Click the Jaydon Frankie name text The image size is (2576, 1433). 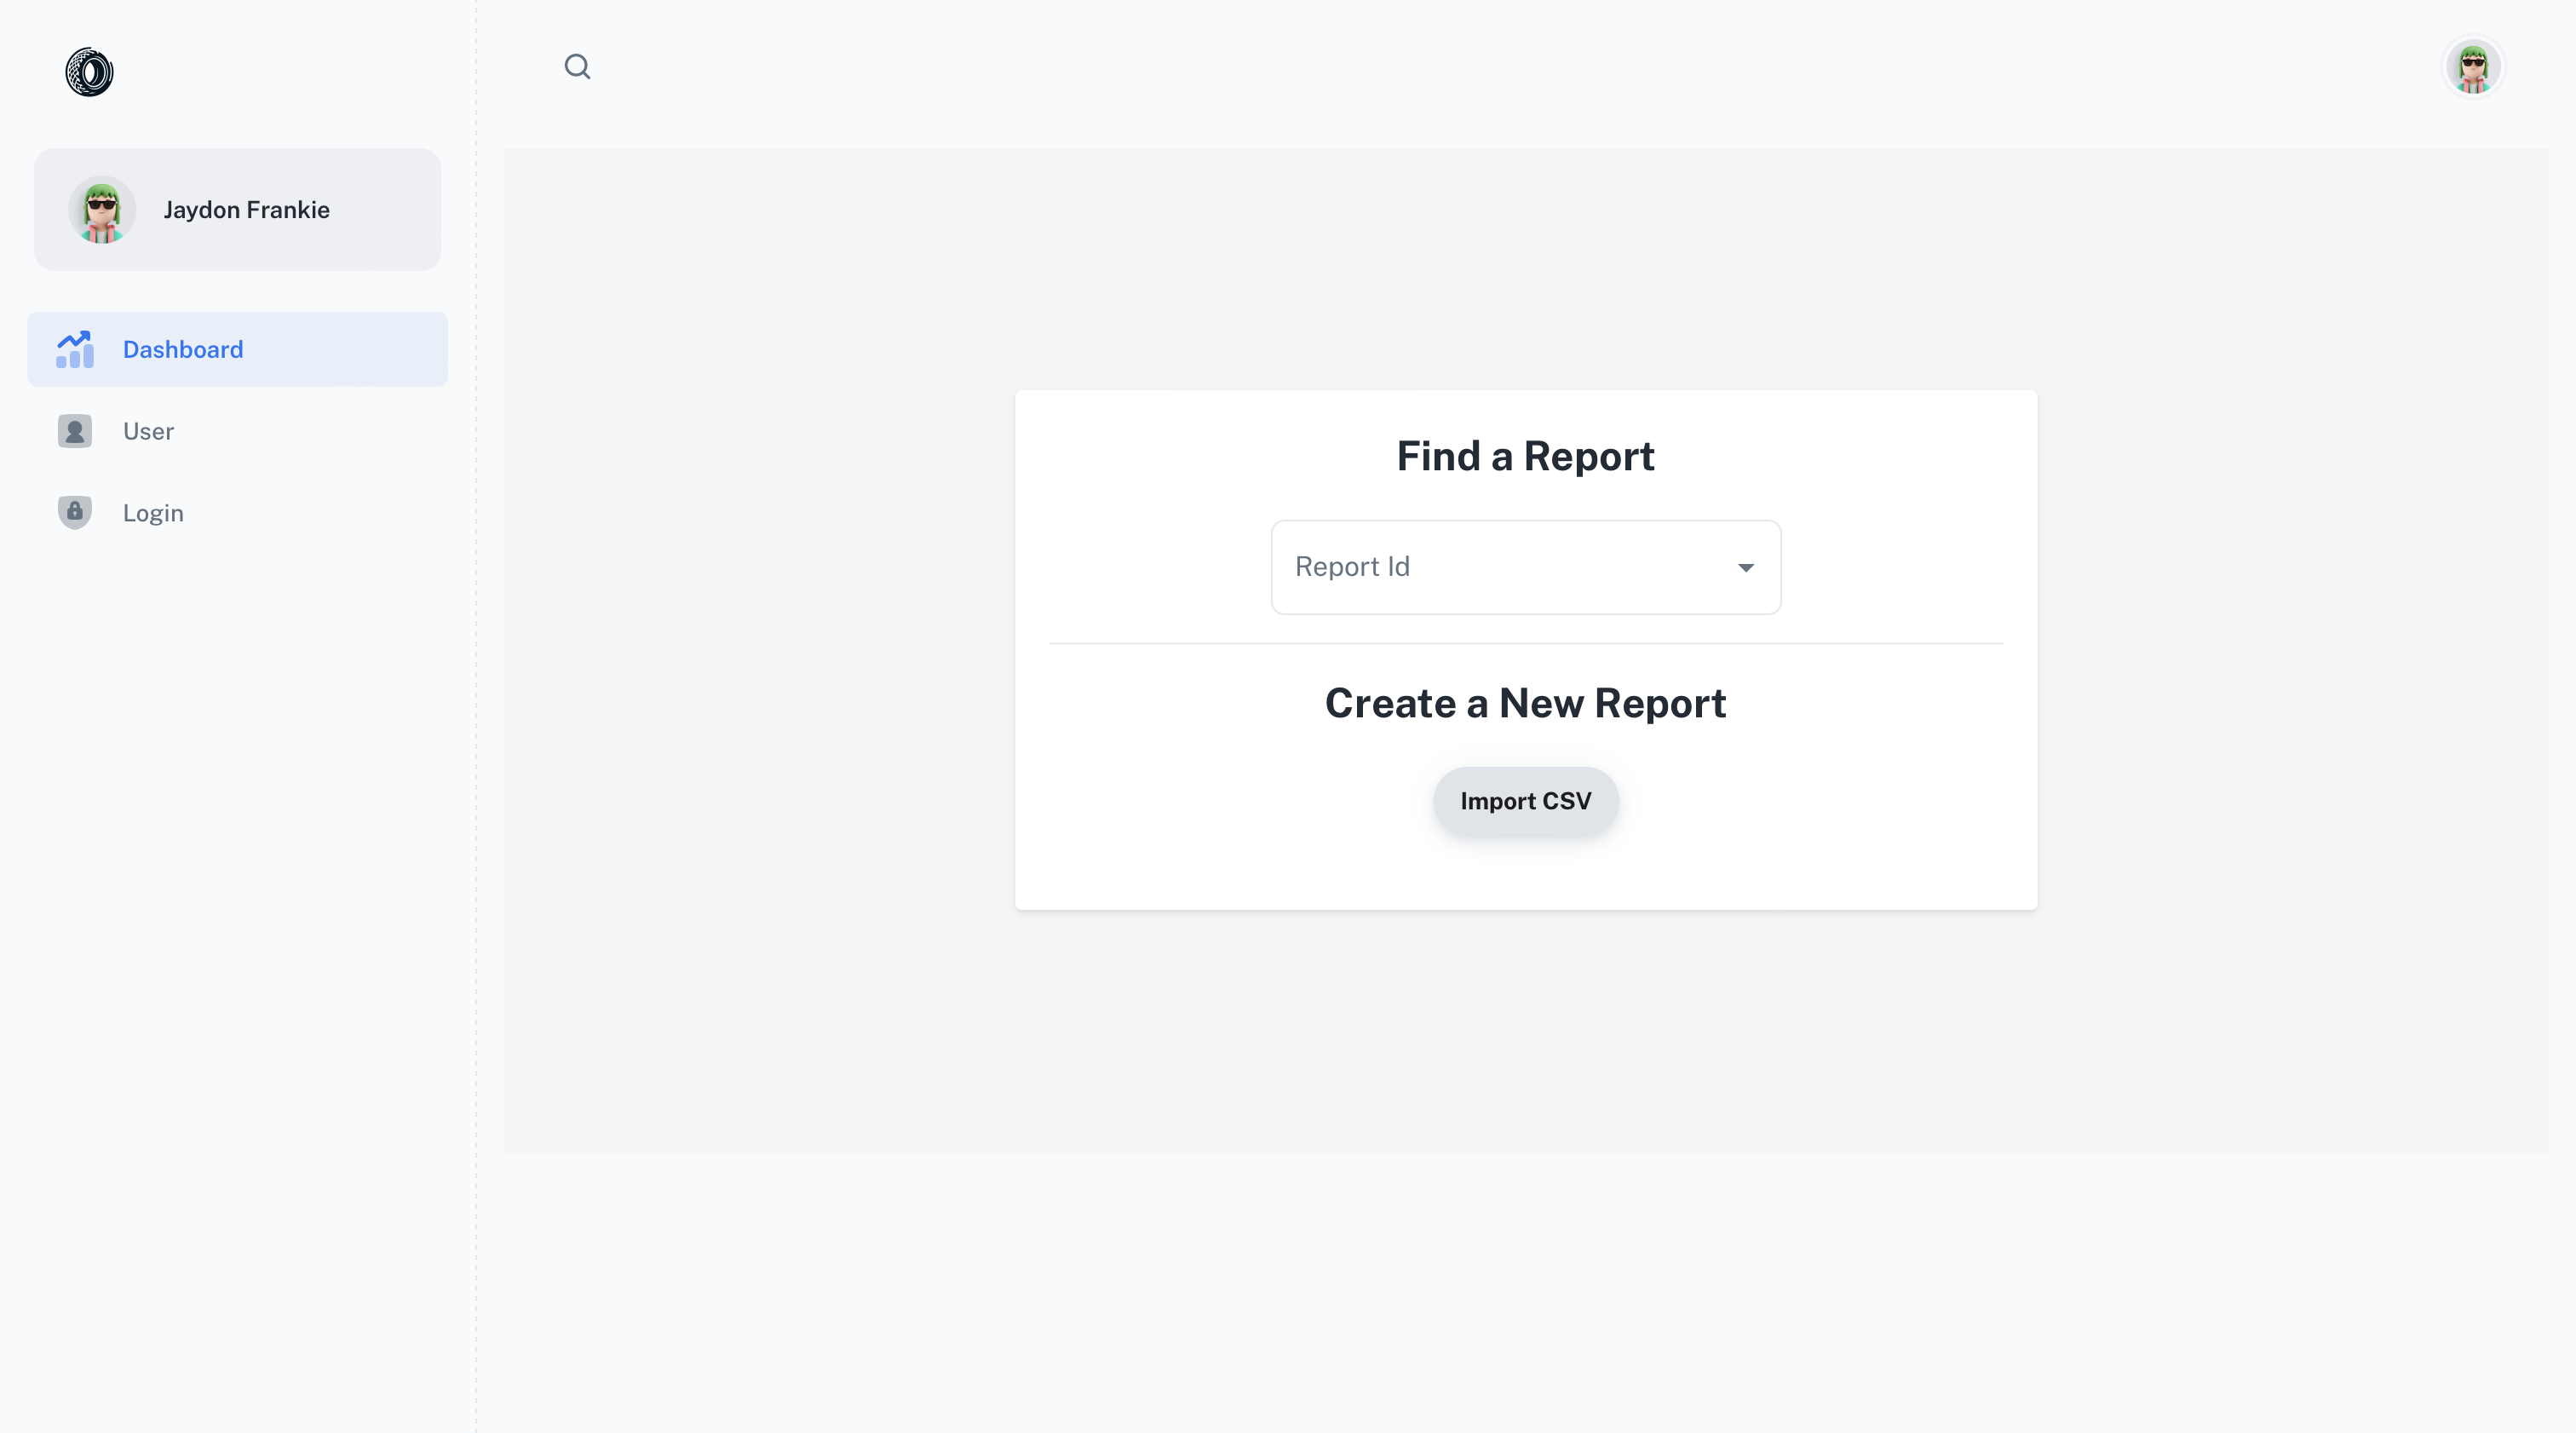(x=246, y=210)
